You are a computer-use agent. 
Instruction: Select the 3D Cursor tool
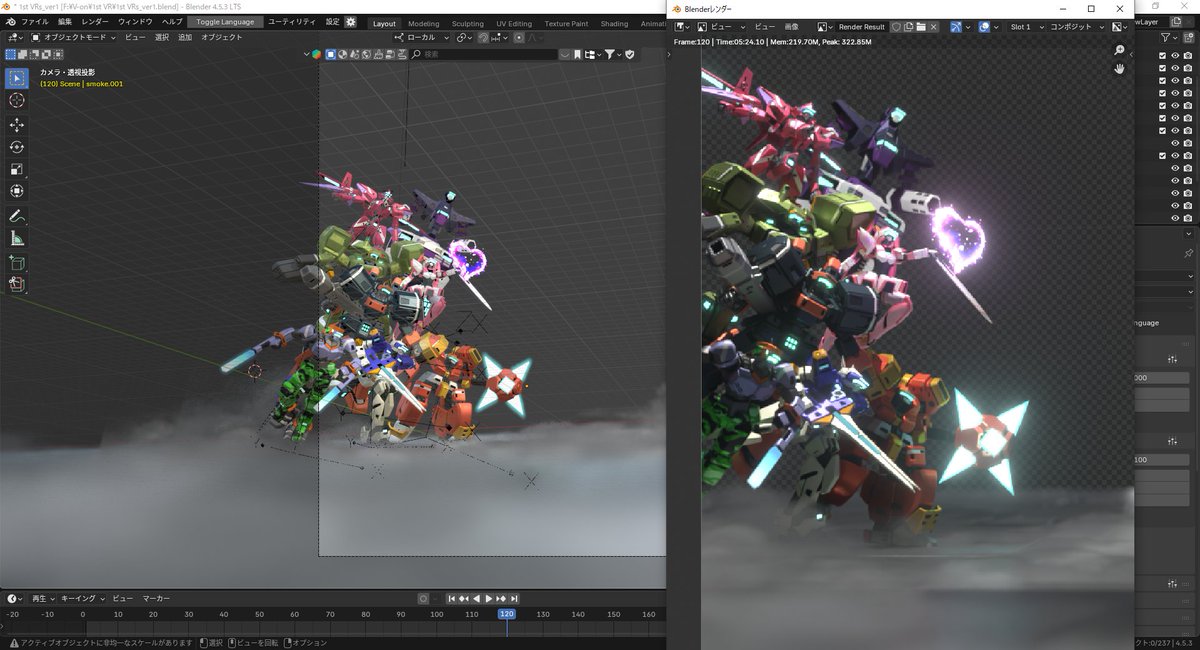coord(16,100)
